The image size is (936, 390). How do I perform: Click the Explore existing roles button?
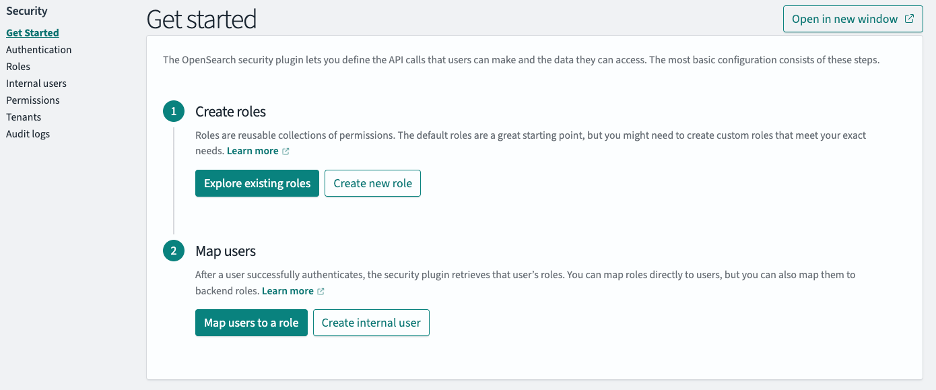pos(257,183)
